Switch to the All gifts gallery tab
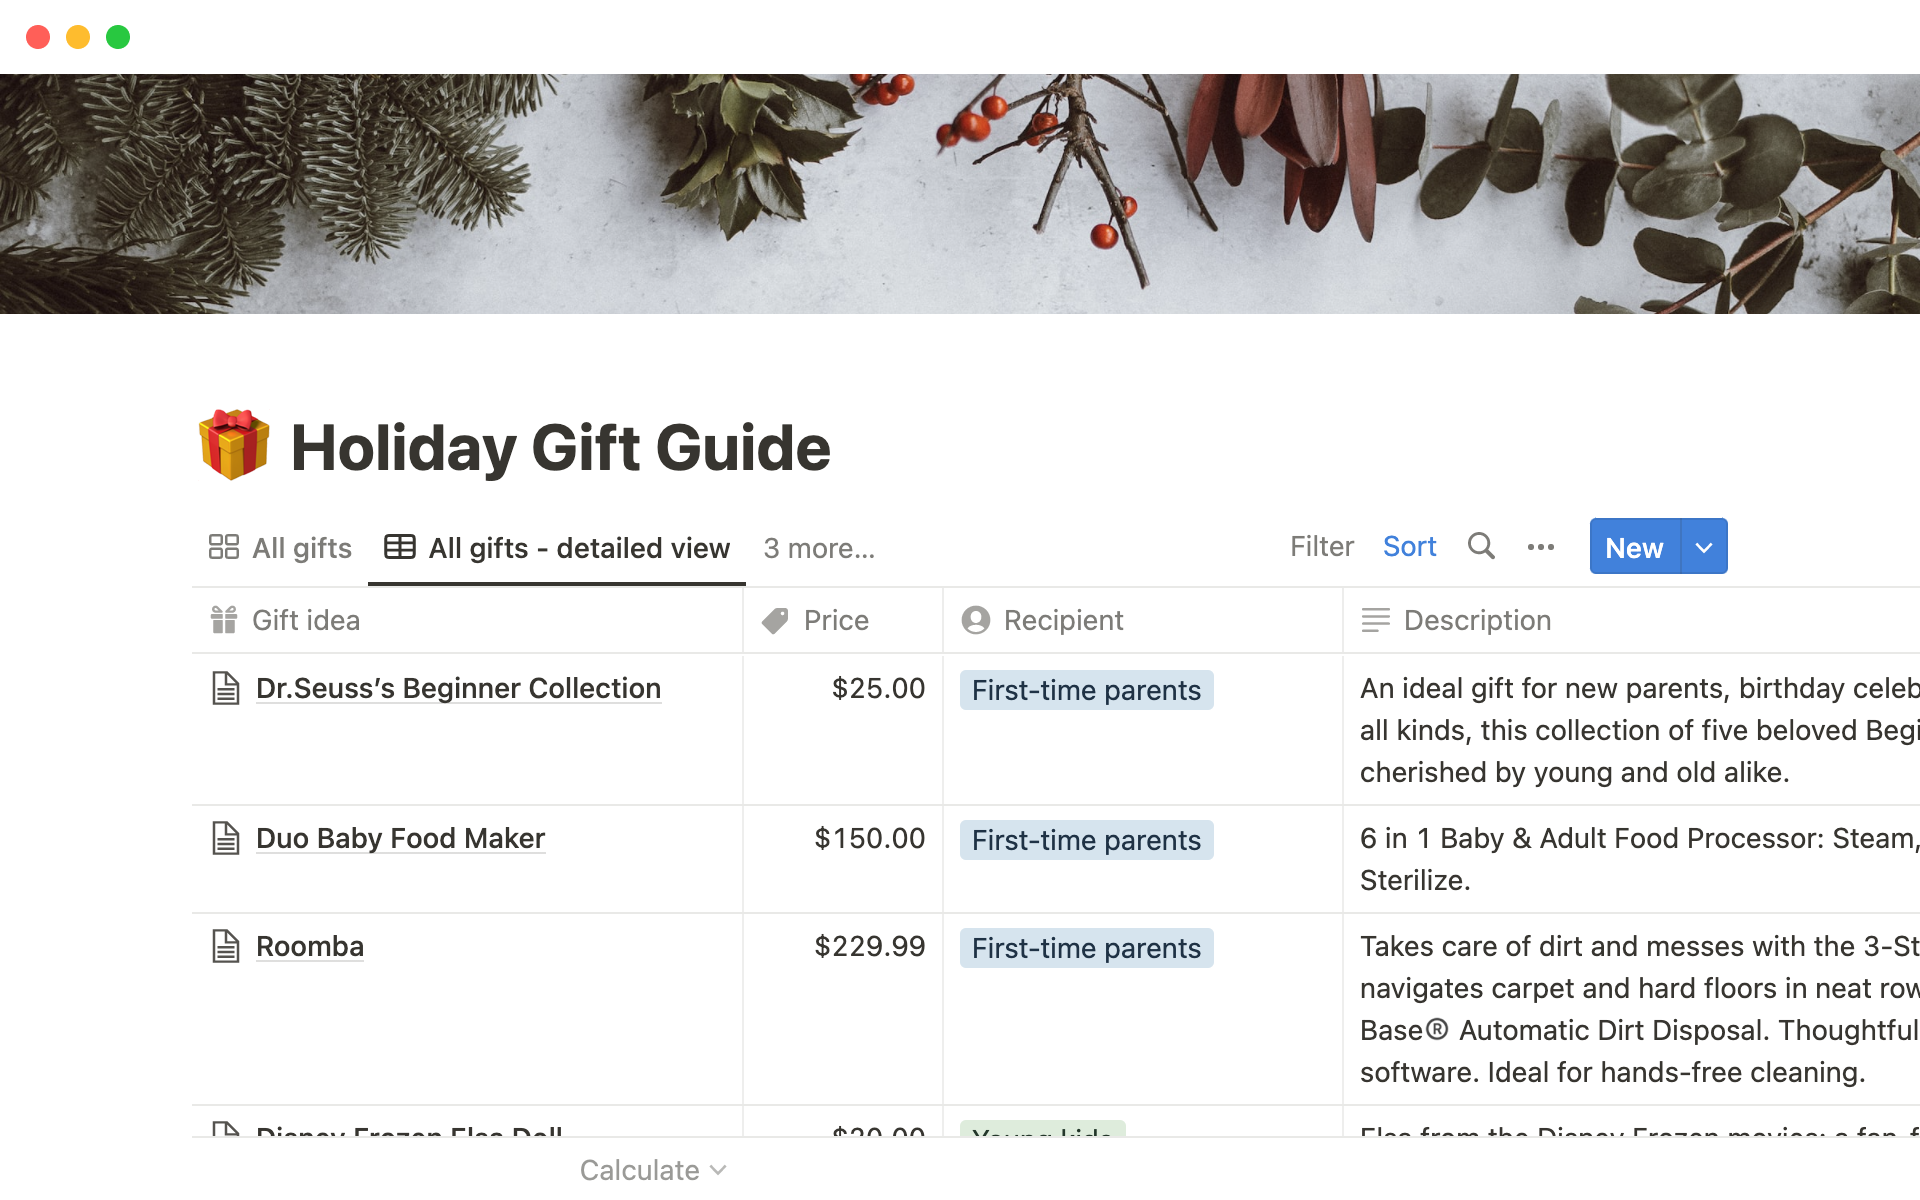The image size is (1920, 1200). (281, 548)
